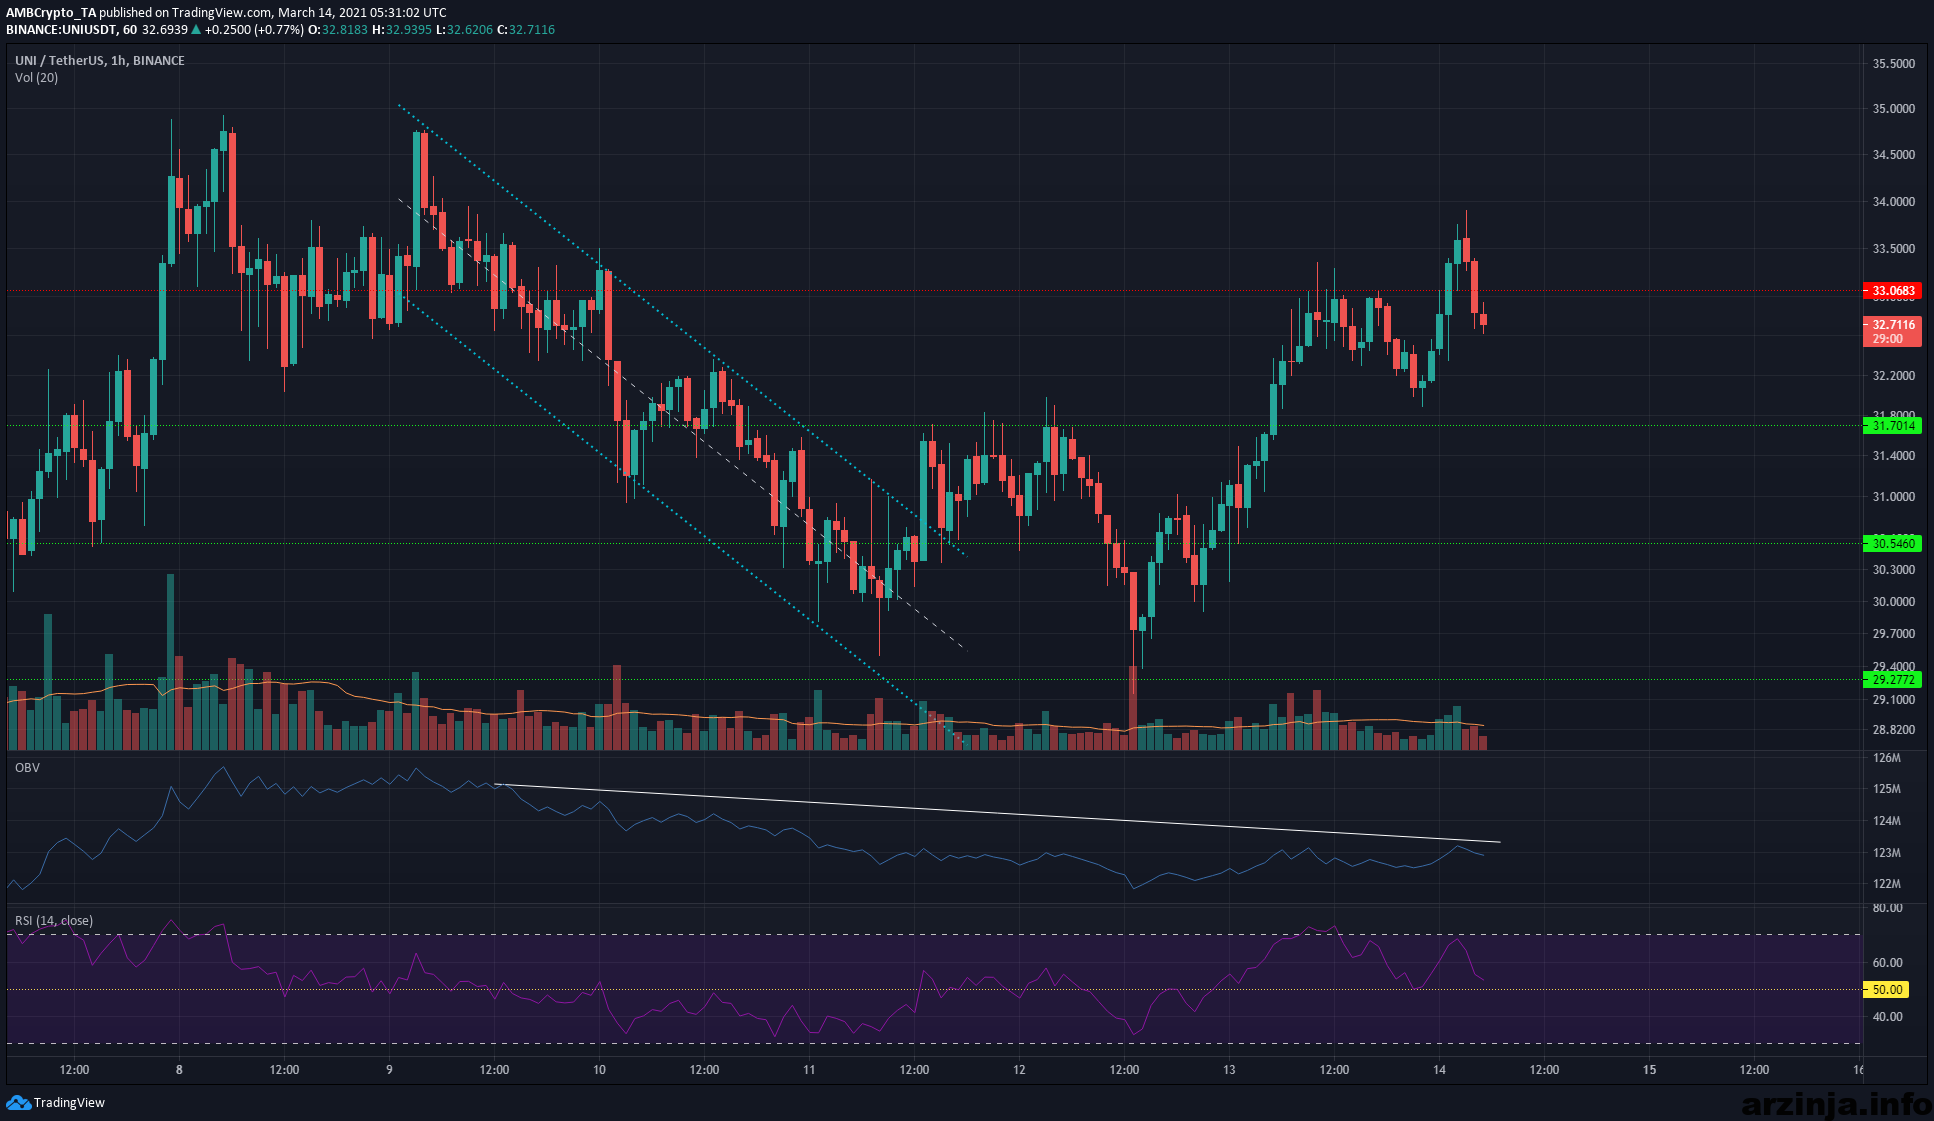The image size is (1934, 1121).
Task: Select the Vol (20) indicator label
Action: point(36,77)
